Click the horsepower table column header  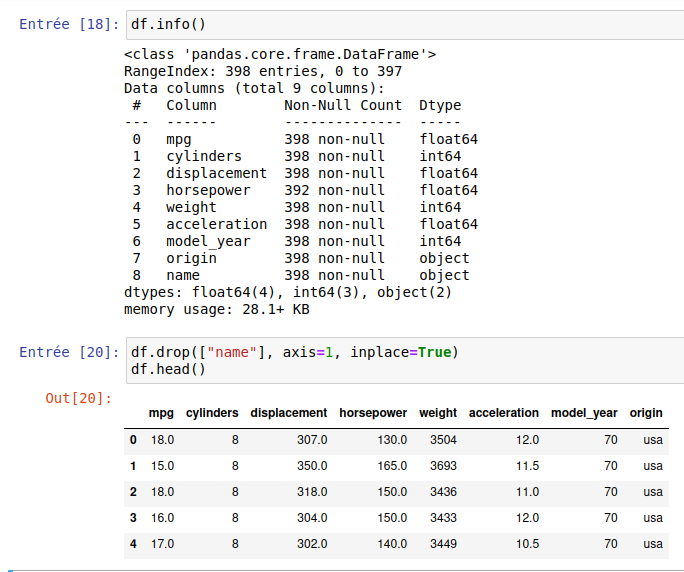[x=373, y=413]
